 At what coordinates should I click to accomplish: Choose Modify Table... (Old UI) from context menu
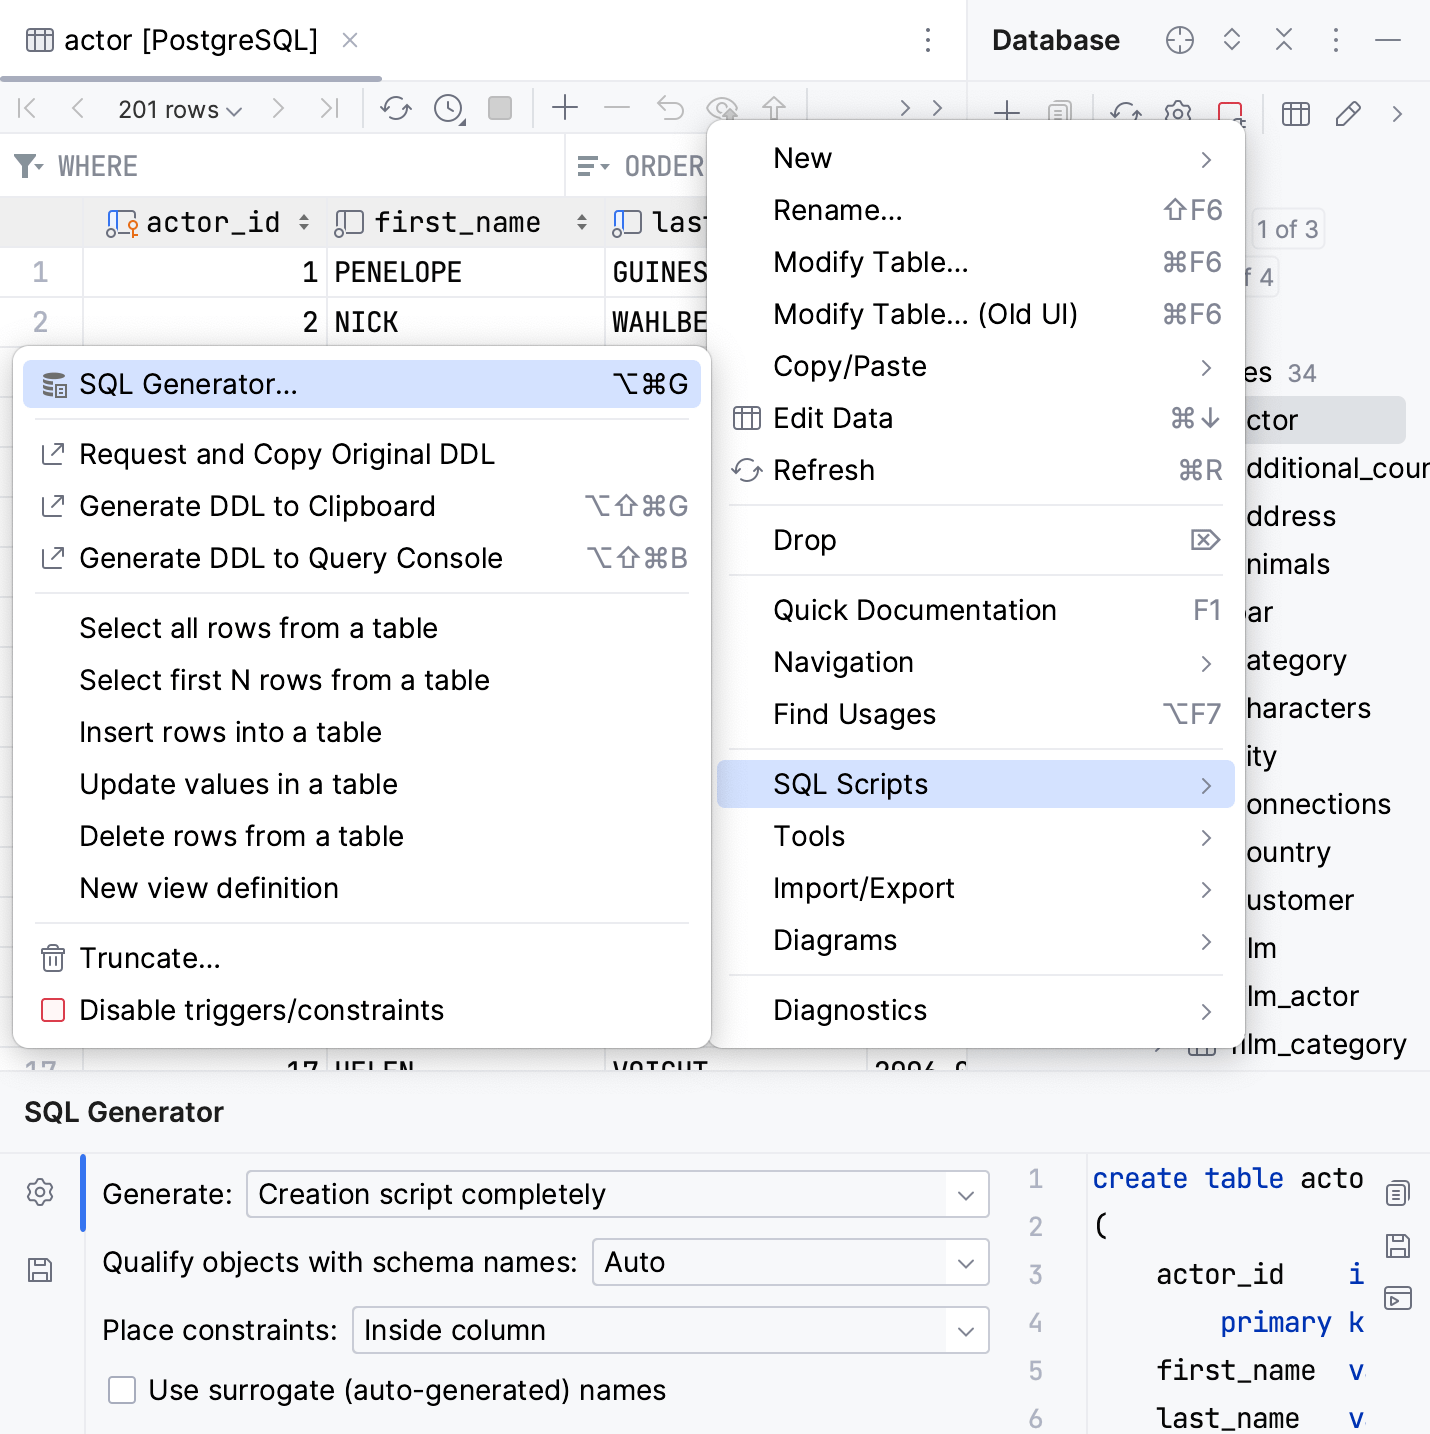click(925, 314)
